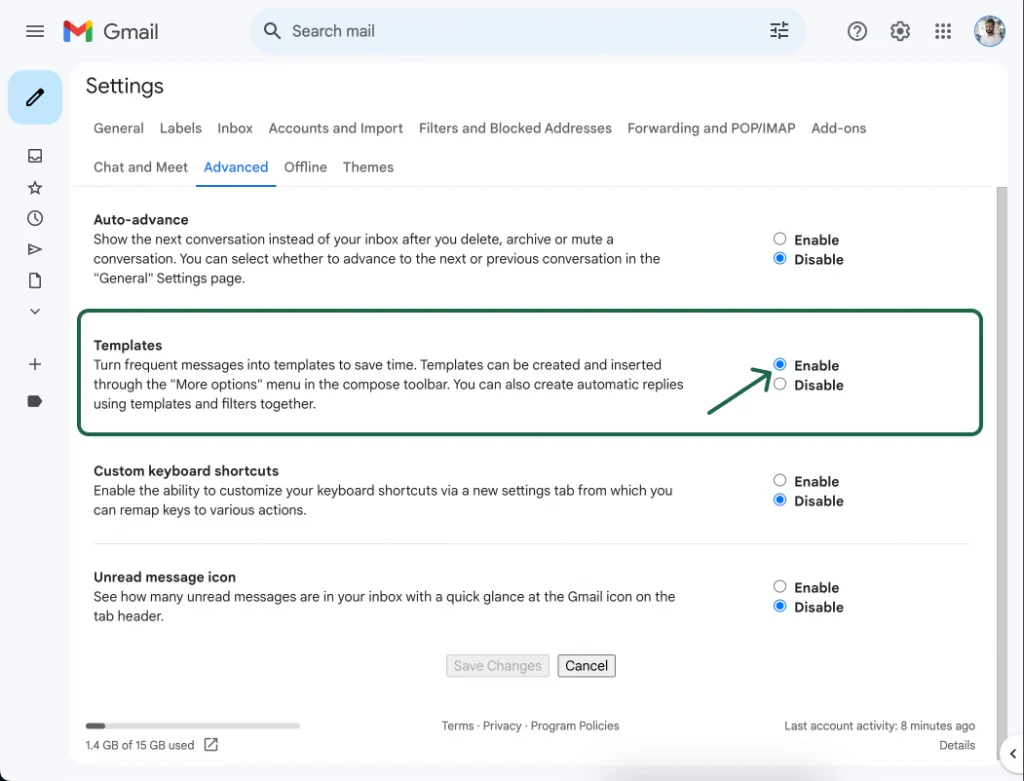Image resolution: width=1024 pixels, height=781 pixels.
Task: Click Last account activity text
Action: pyautogui.click(x=880, y=725)
